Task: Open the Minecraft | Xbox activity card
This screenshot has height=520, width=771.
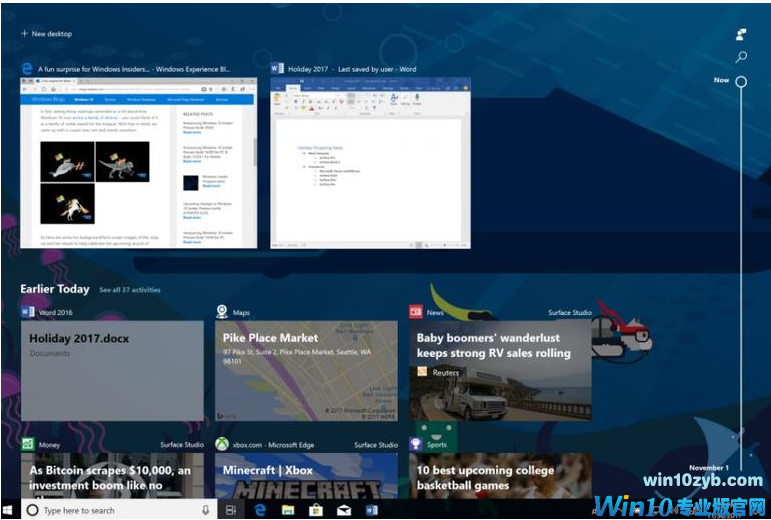Action: [306, 476]
